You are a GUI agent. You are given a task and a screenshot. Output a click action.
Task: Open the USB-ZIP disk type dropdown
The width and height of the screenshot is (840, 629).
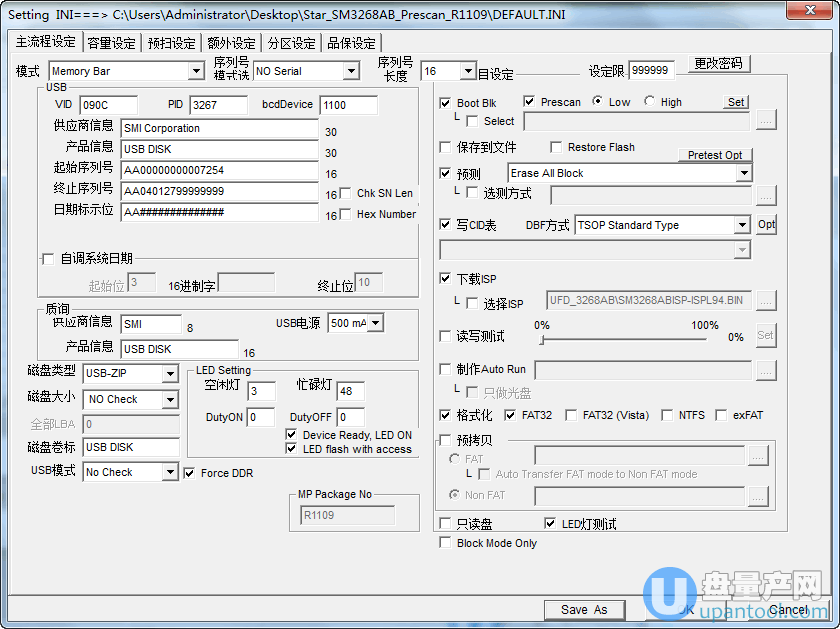click(169, 373)
